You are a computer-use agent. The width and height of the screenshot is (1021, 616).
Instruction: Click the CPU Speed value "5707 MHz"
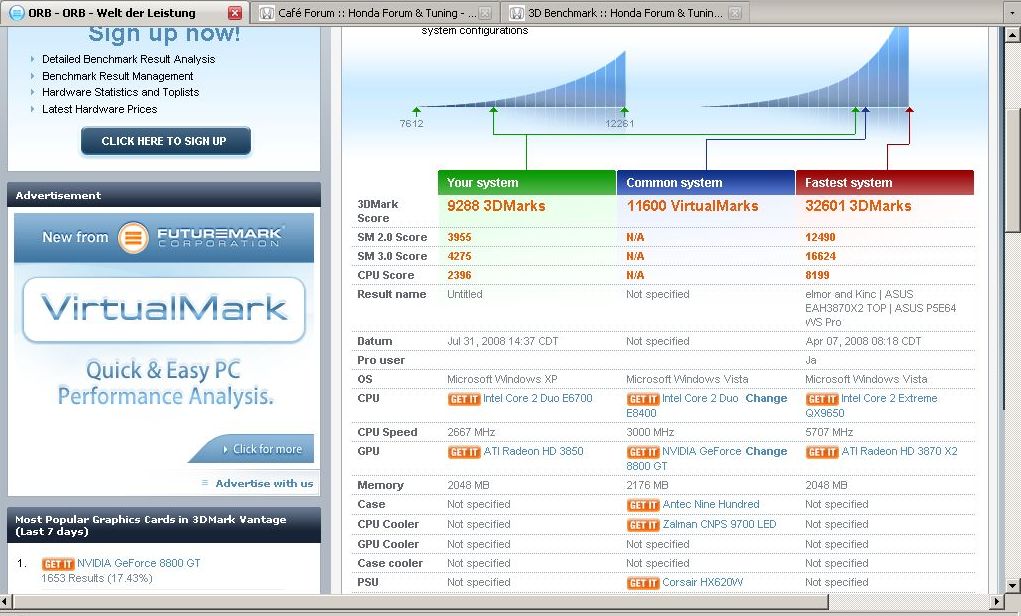click(x=829, y=432)
